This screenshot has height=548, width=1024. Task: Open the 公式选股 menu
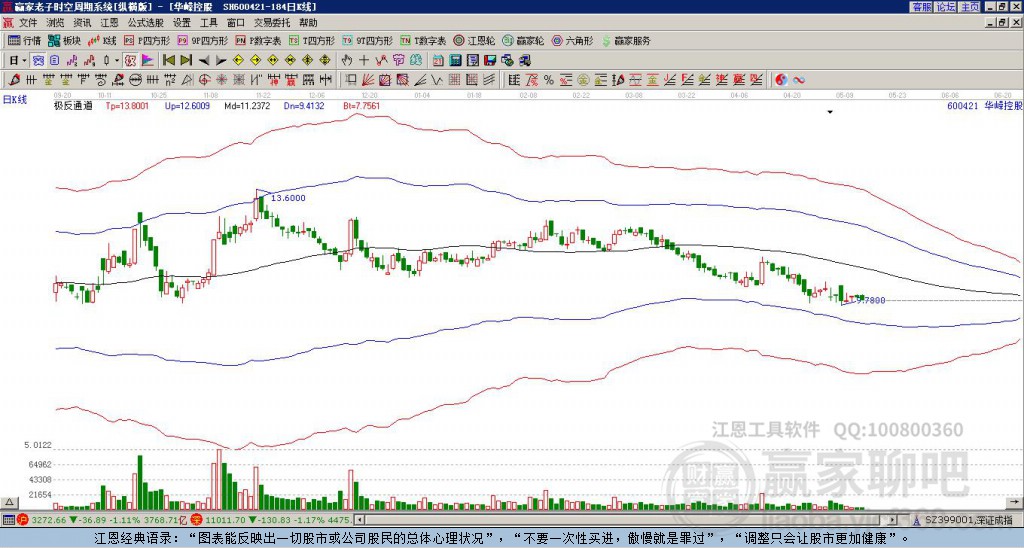pyautogui.click(x=145, y=23)
